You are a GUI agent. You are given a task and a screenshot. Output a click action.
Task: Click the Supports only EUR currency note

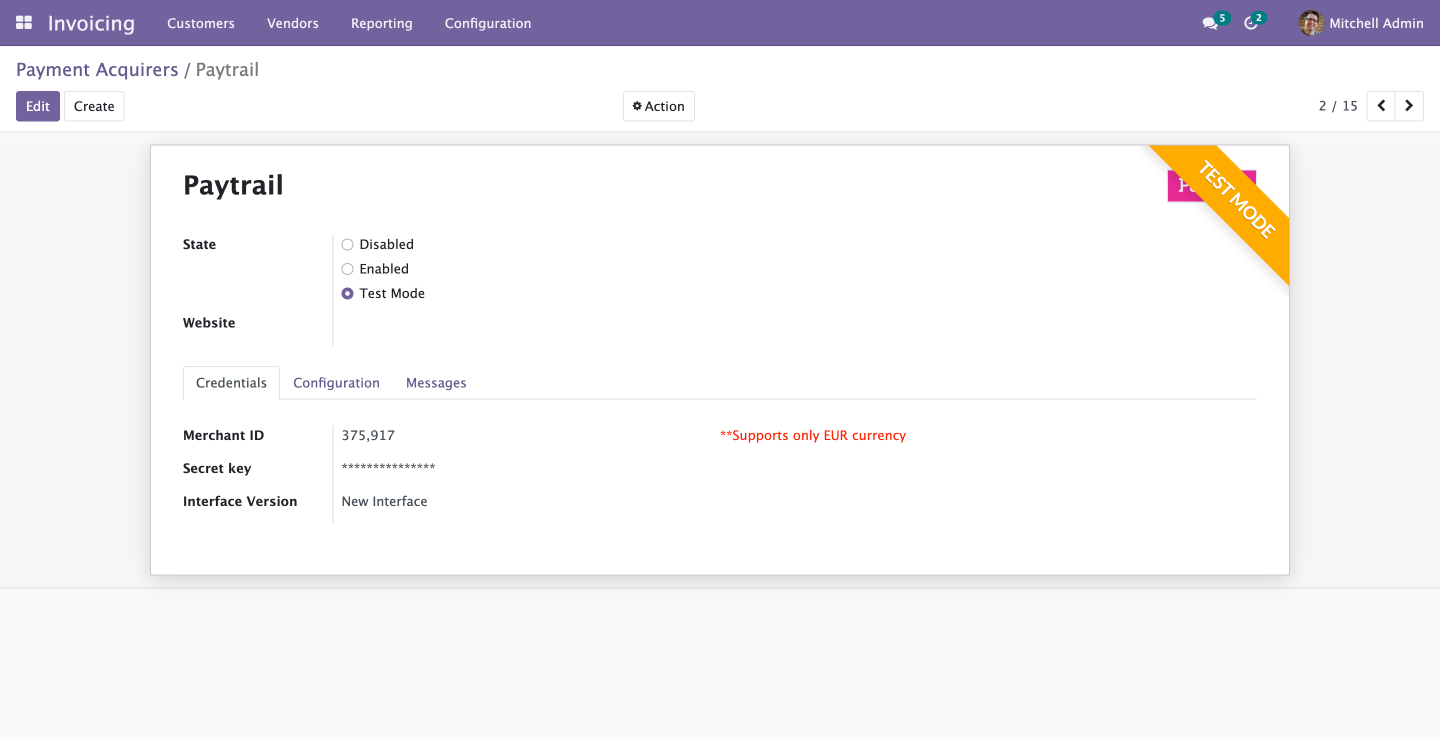(x=813, y=436)
